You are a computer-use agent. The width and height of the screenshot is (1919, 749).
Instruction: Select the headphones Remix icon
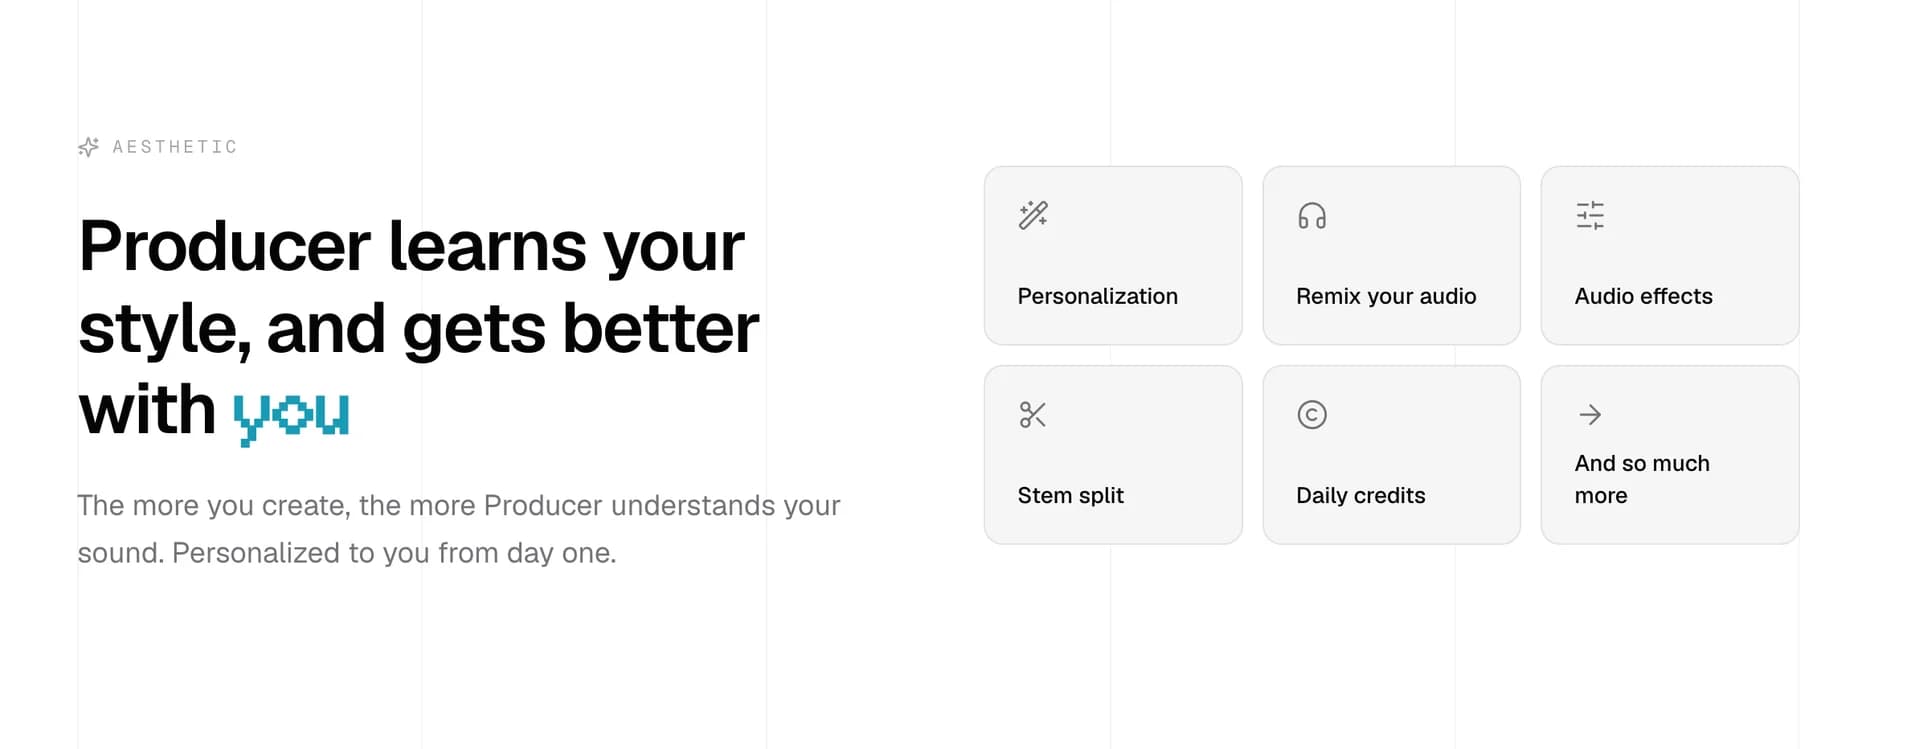point(1312,215)
